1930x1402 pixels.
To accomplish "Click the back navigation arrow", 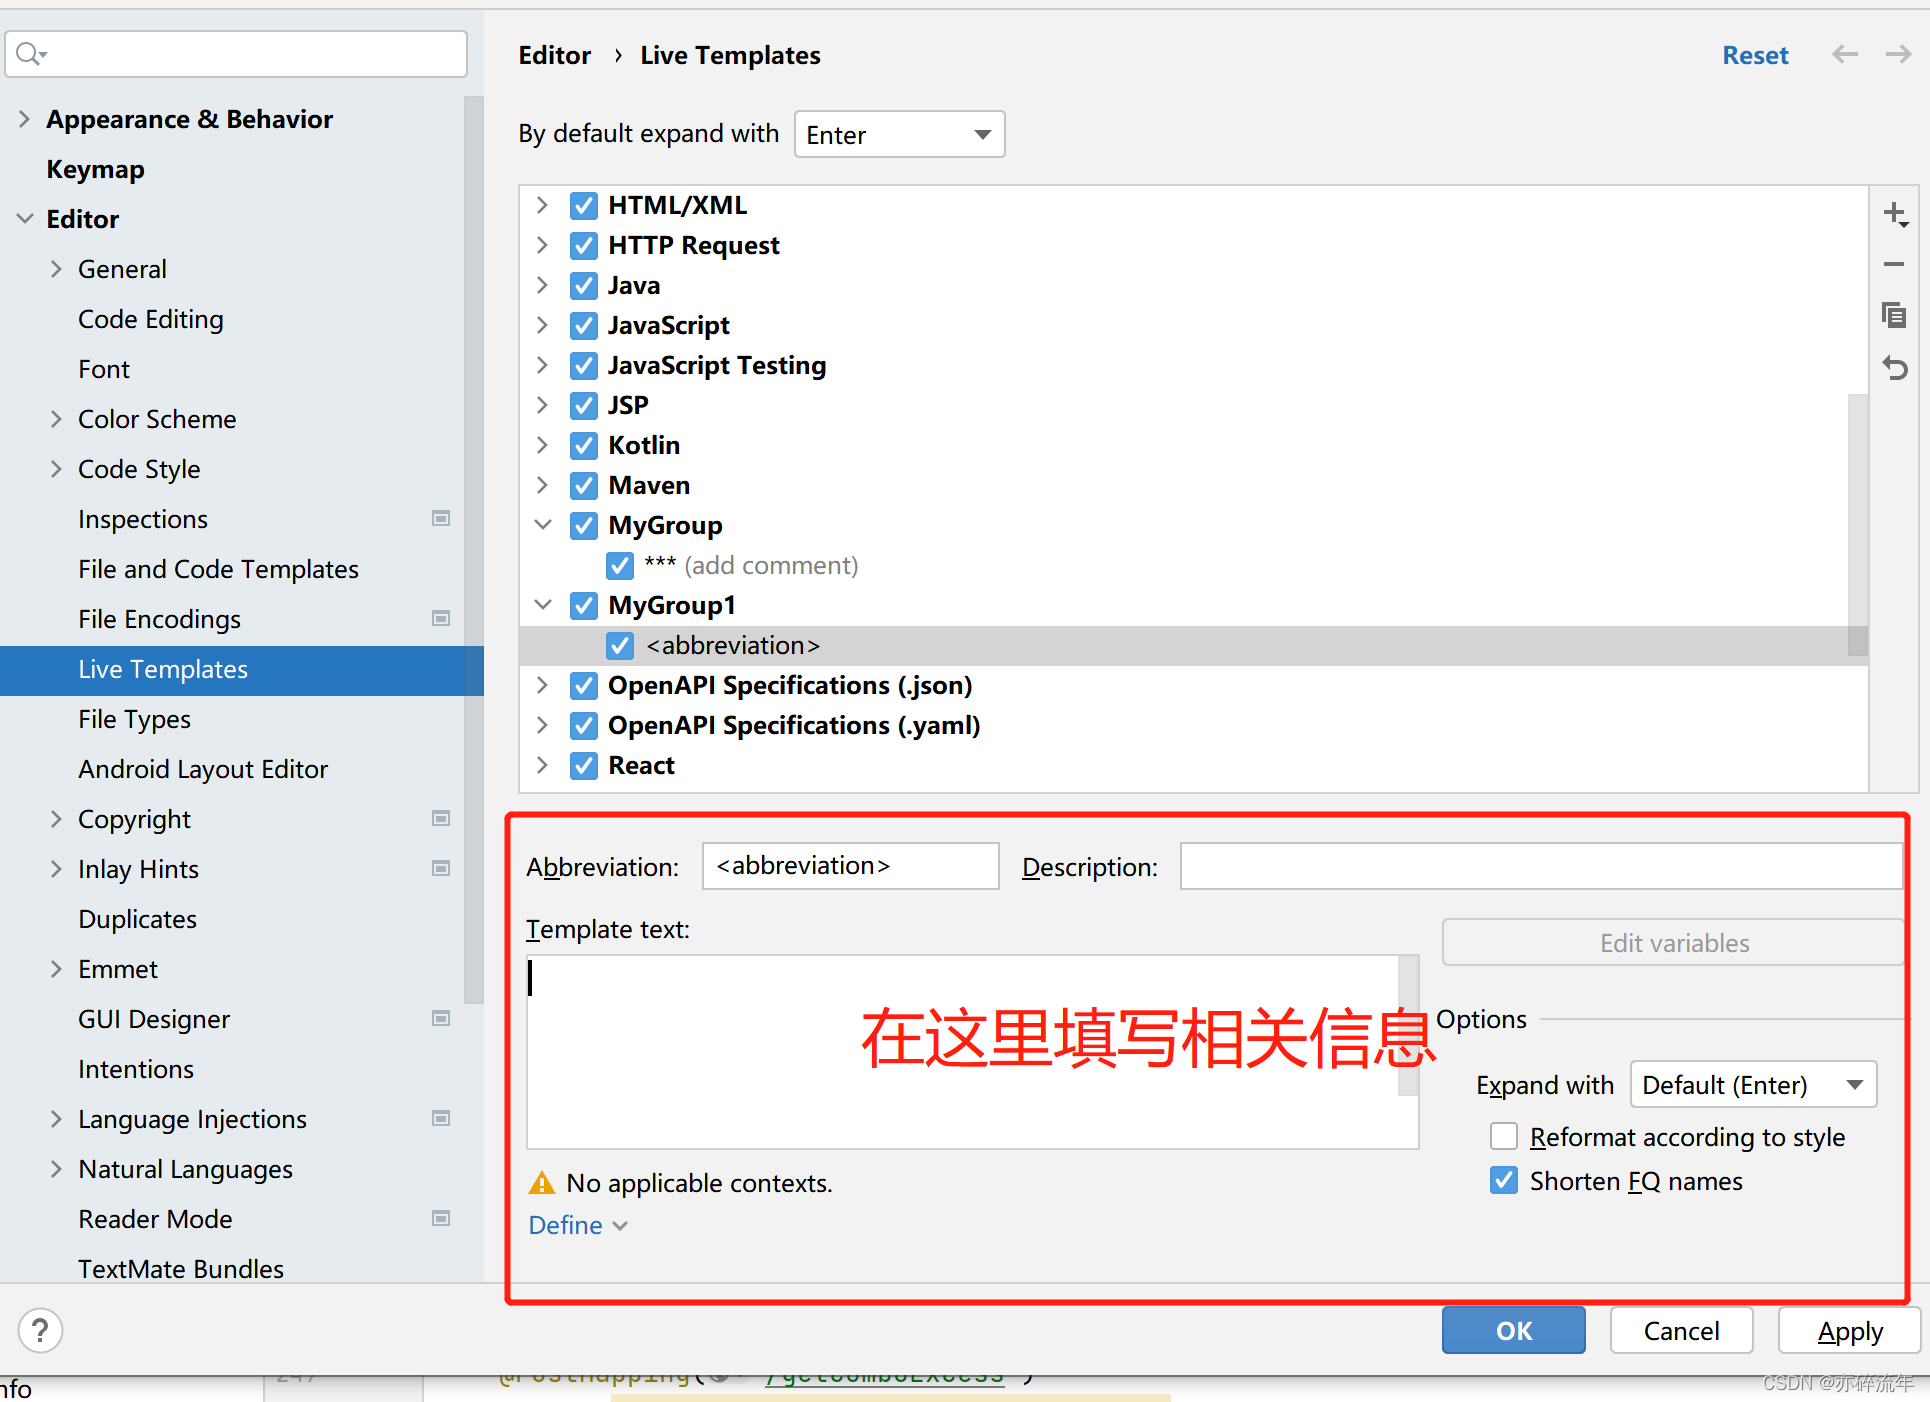I will tap(1845, 55).
